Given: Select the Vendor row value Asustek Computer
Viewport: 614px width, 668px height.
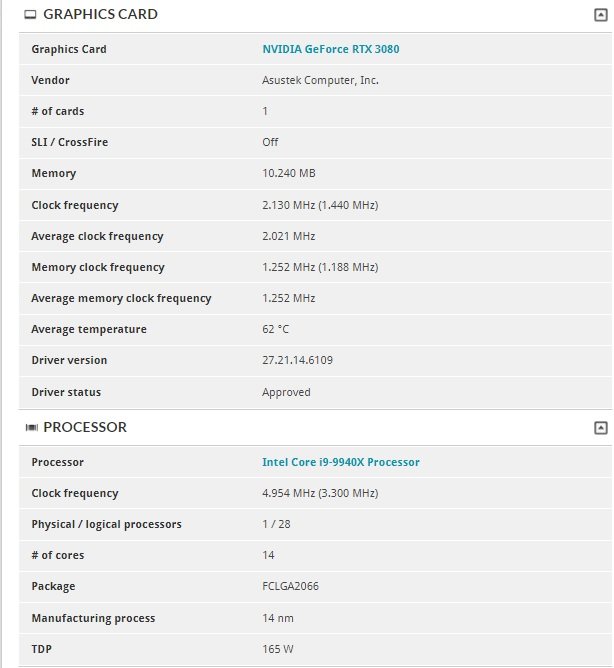Looking at the screenshot, I should tap(320, 80).
